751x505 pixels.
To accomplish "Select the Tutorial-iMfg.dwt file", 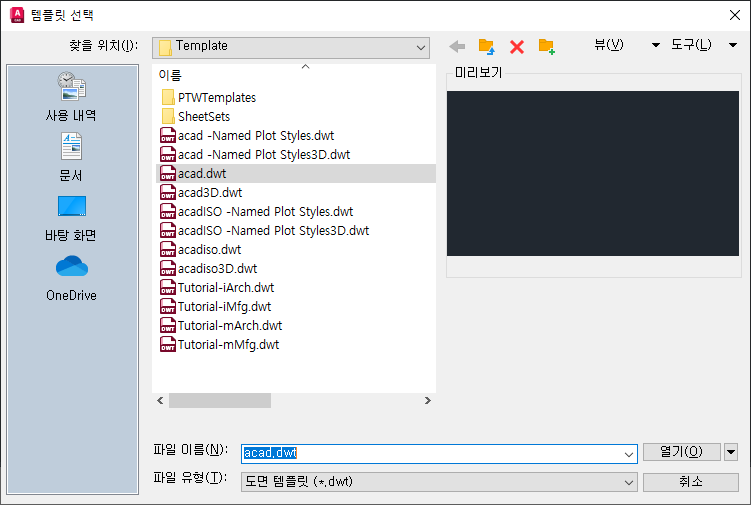I will pos(224,306).
